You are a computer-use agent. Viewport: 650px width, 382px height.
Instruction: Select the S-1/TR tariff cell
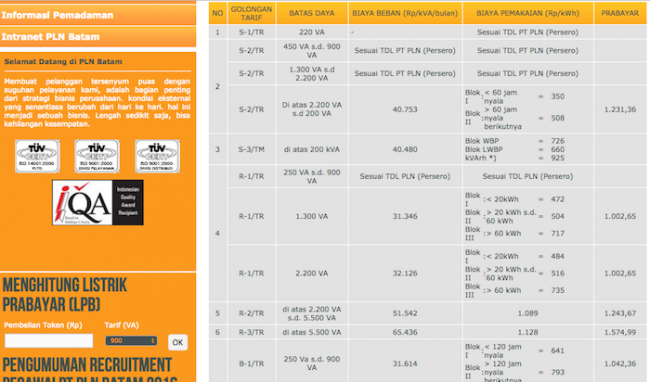[251, 32]
